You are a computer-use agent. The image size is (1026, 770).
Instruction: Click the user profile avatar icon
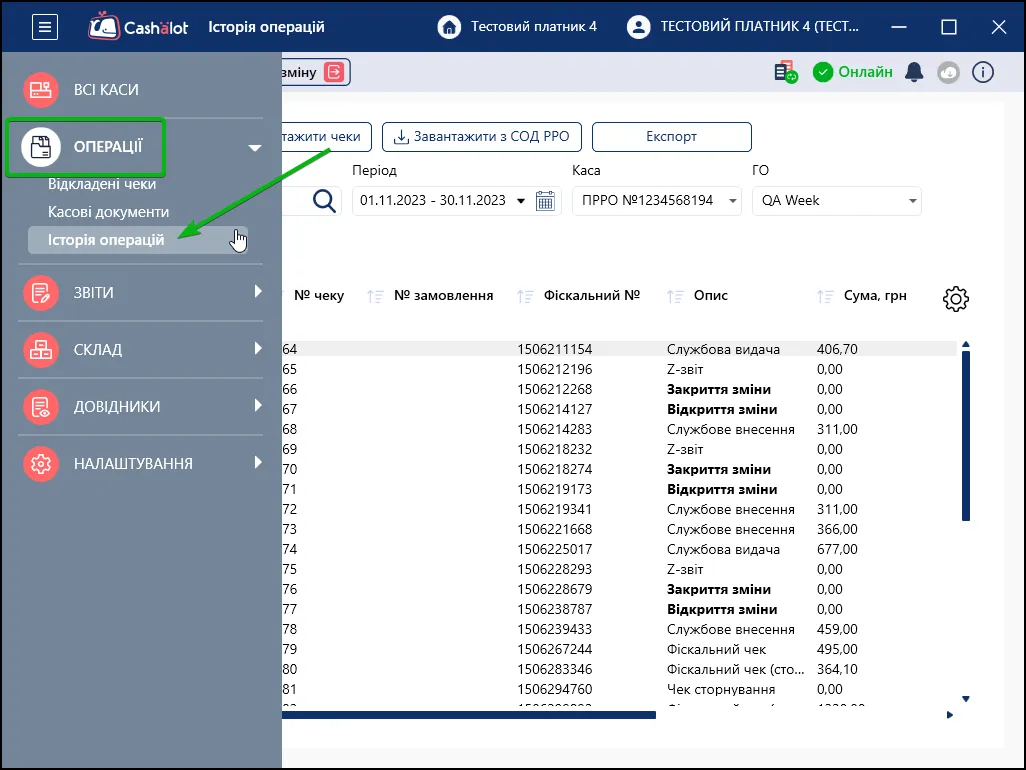(638, 27)
